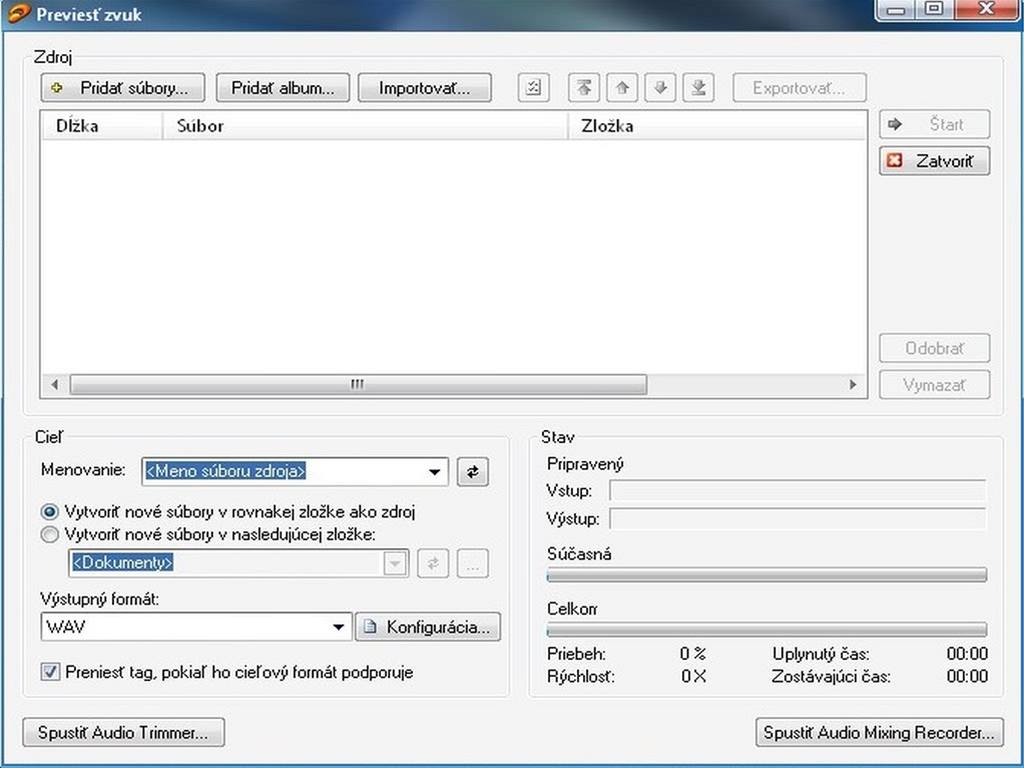Click the Exportovať button
1024x768 pixels.
pyautogui.click(x=799, y=88)
